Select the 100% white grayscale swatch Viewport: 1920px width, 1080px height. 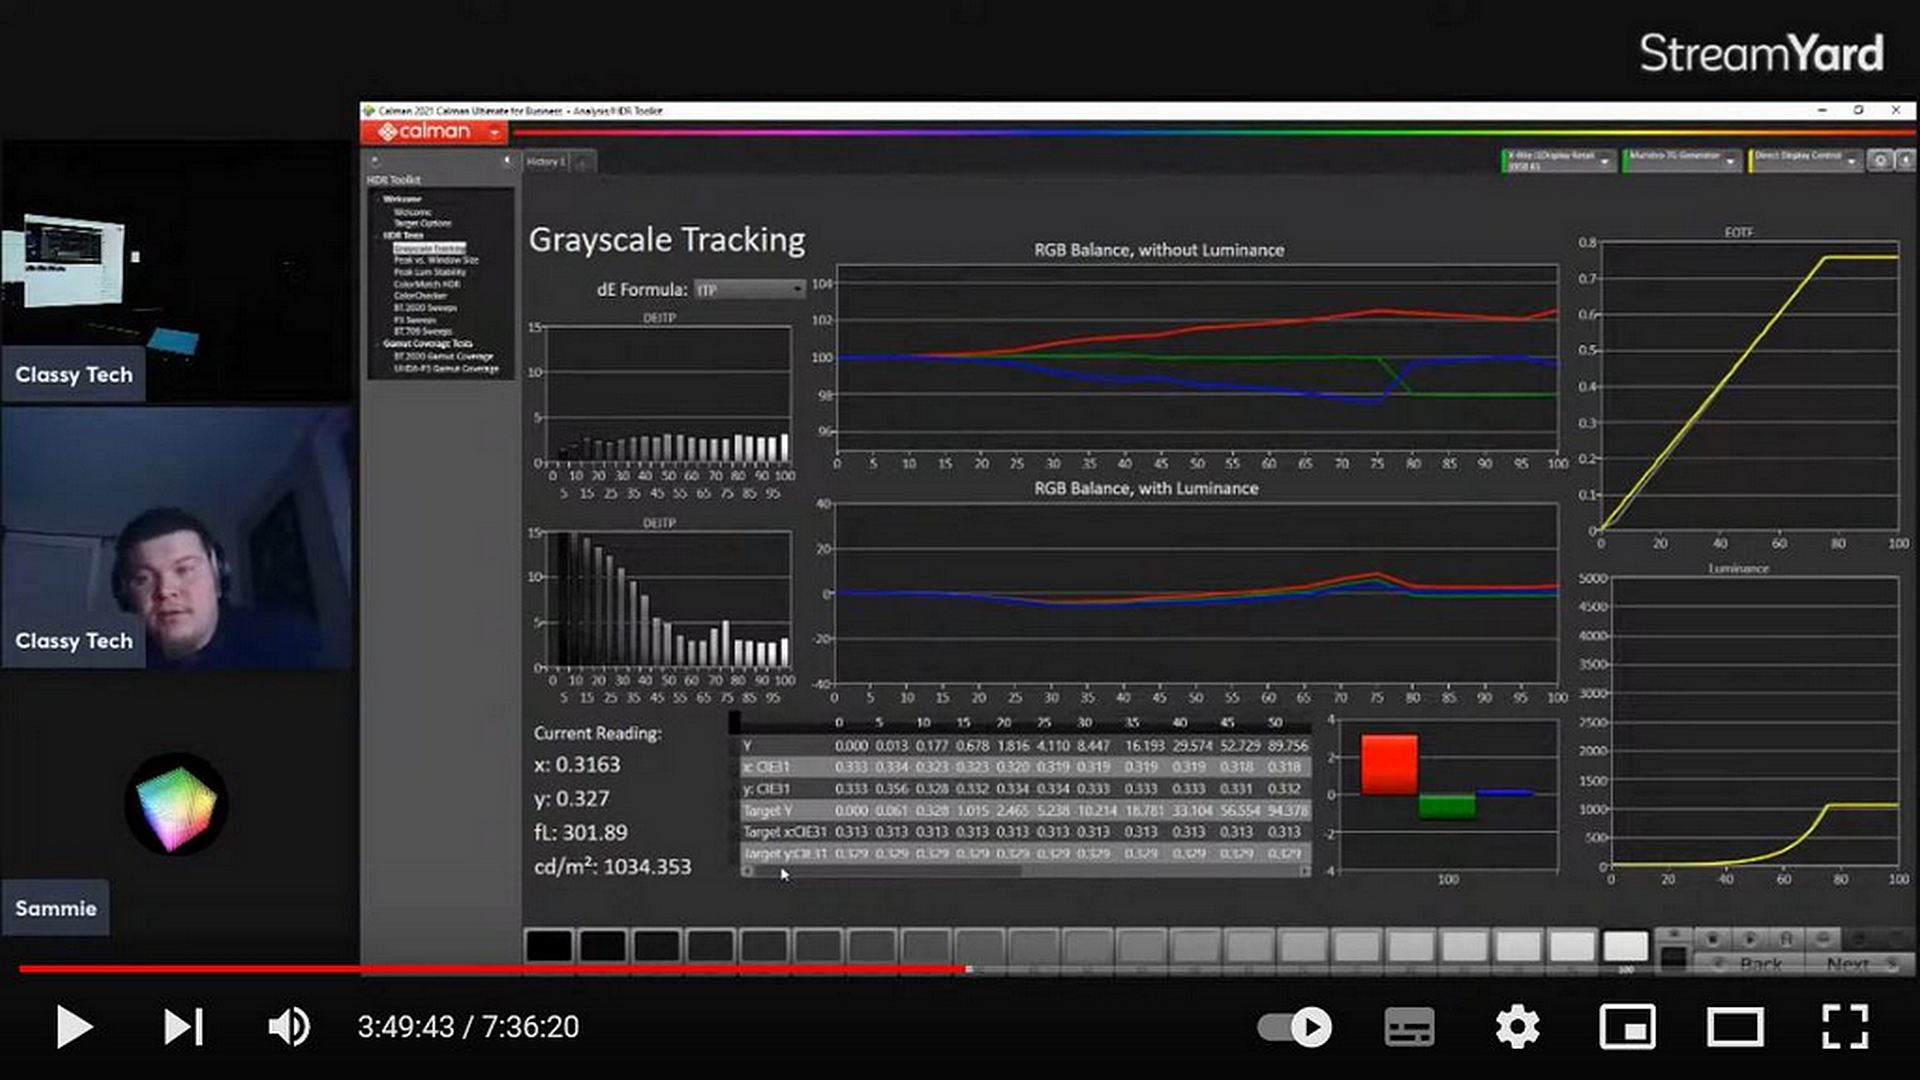[1625, 946]
